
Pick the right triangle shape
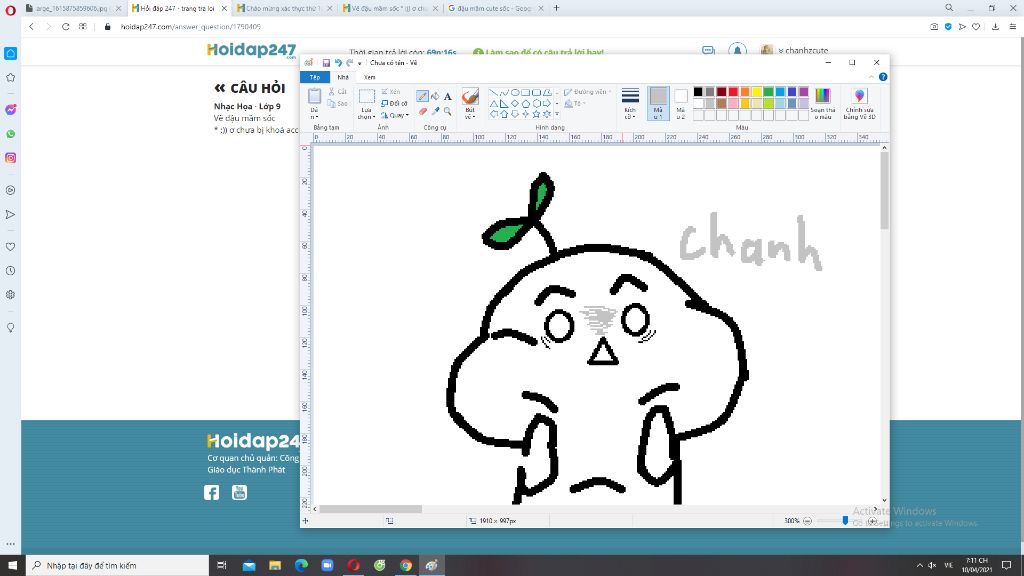[504, 103]
